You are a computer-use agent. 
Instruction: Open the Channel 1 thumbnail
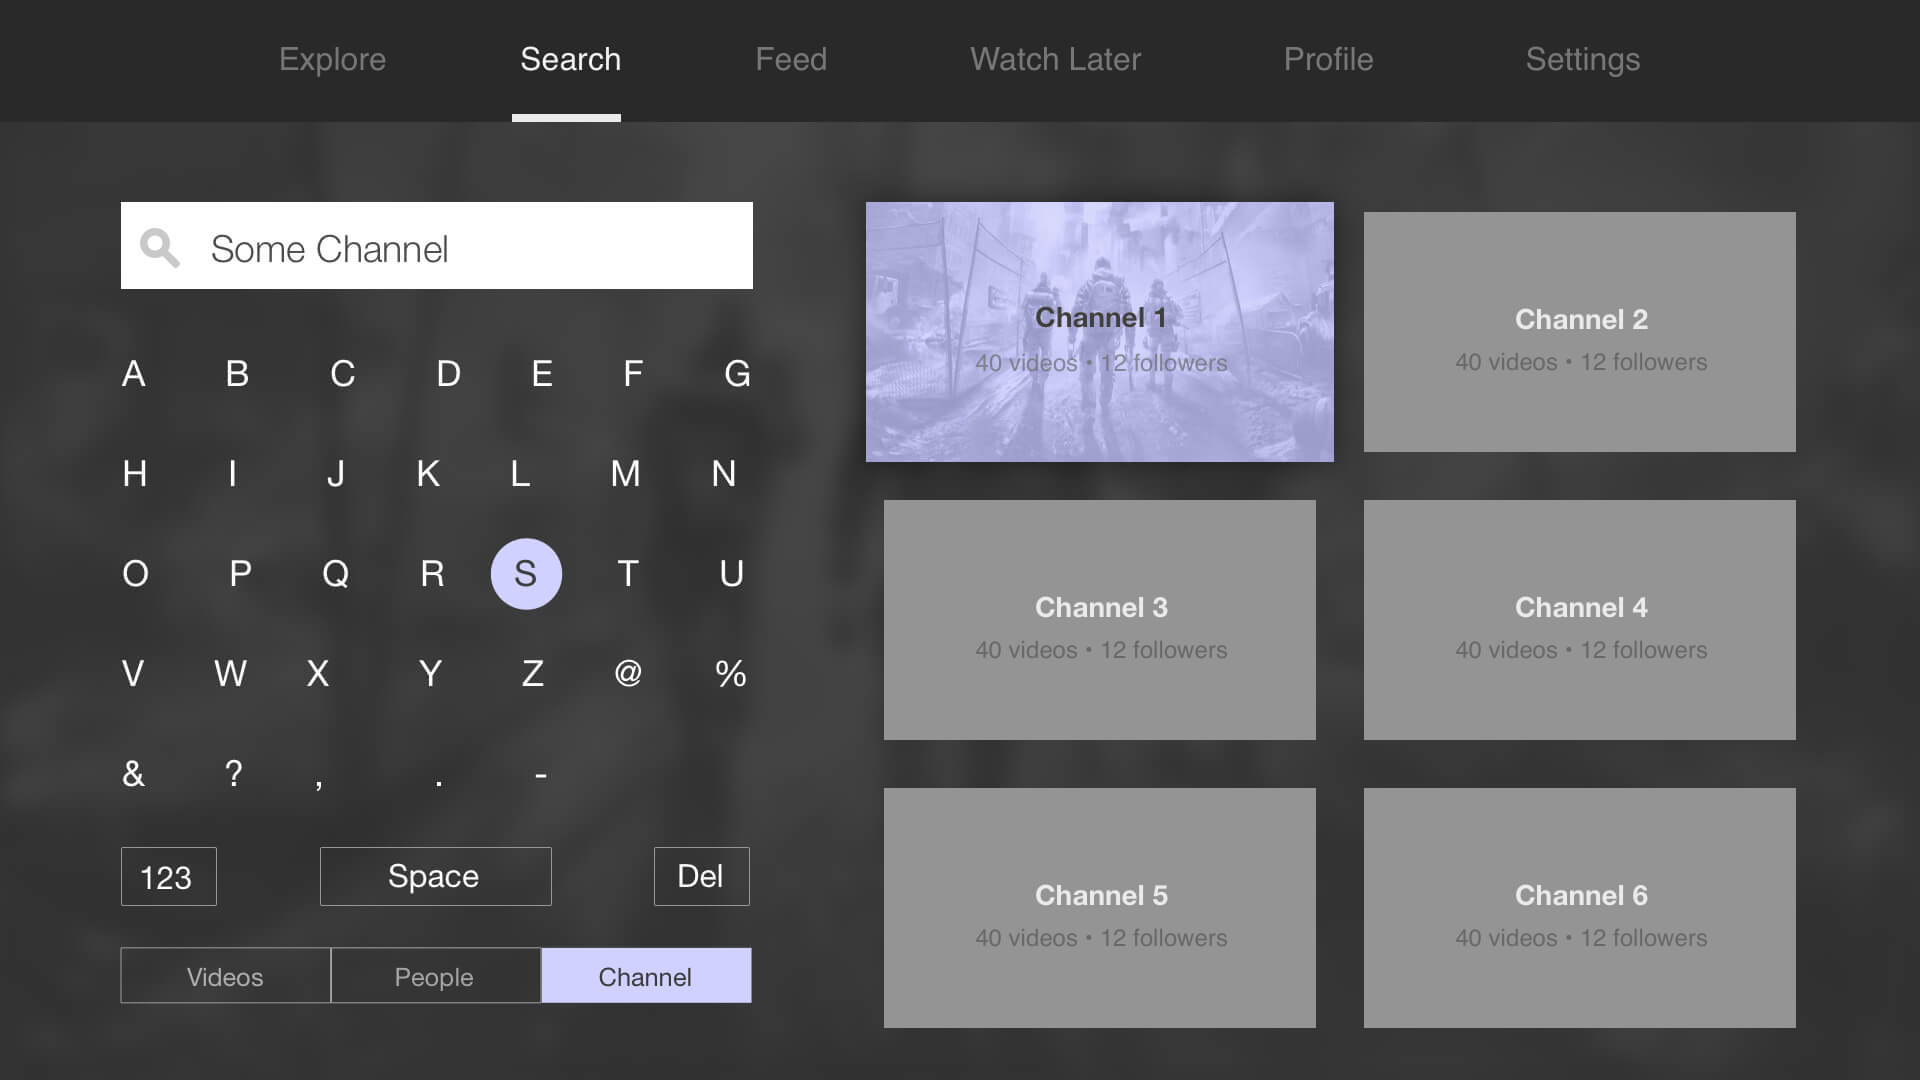click(1100, 332)
